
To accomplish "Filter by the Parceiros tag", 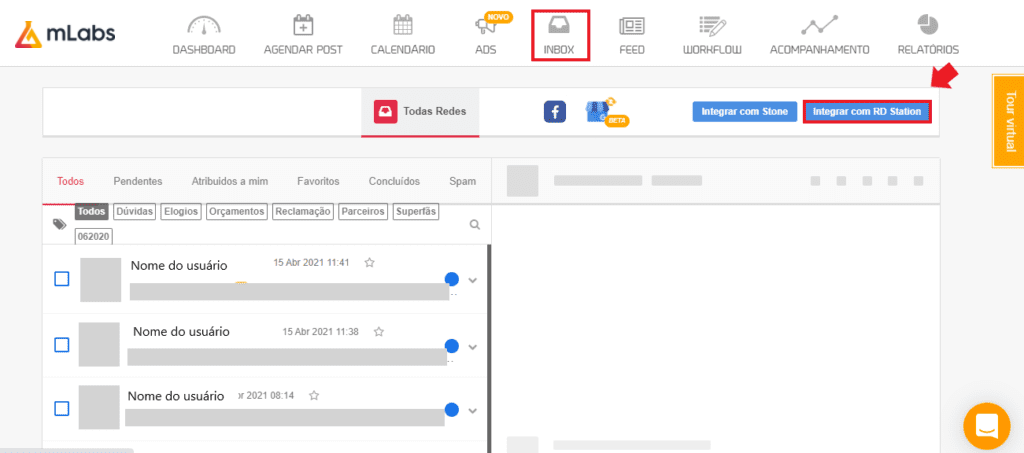I will (x=363, y=211).
